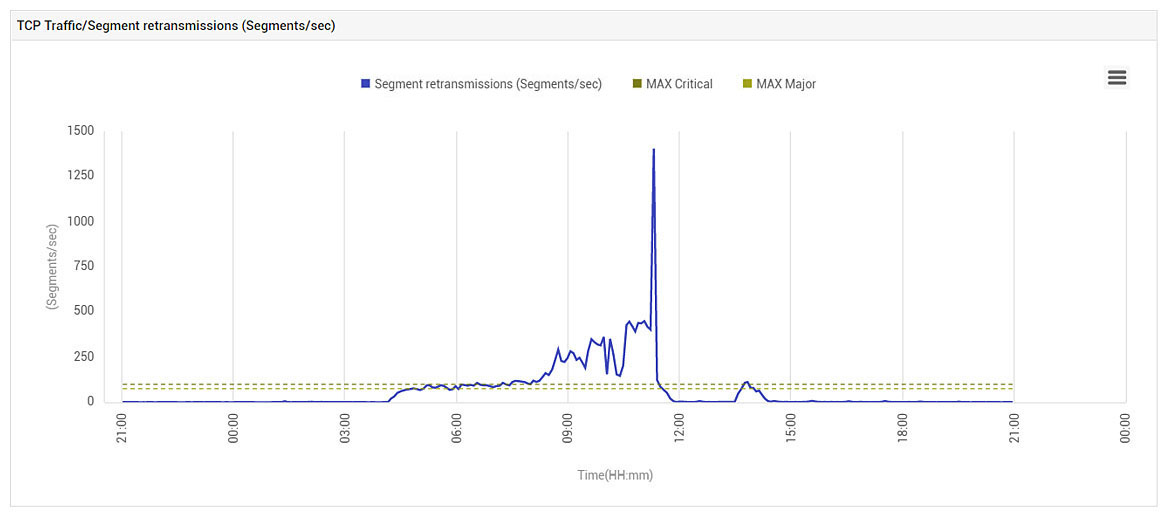Click the first 21:00 axis label
1168x517 pixels.
point(121,428)
